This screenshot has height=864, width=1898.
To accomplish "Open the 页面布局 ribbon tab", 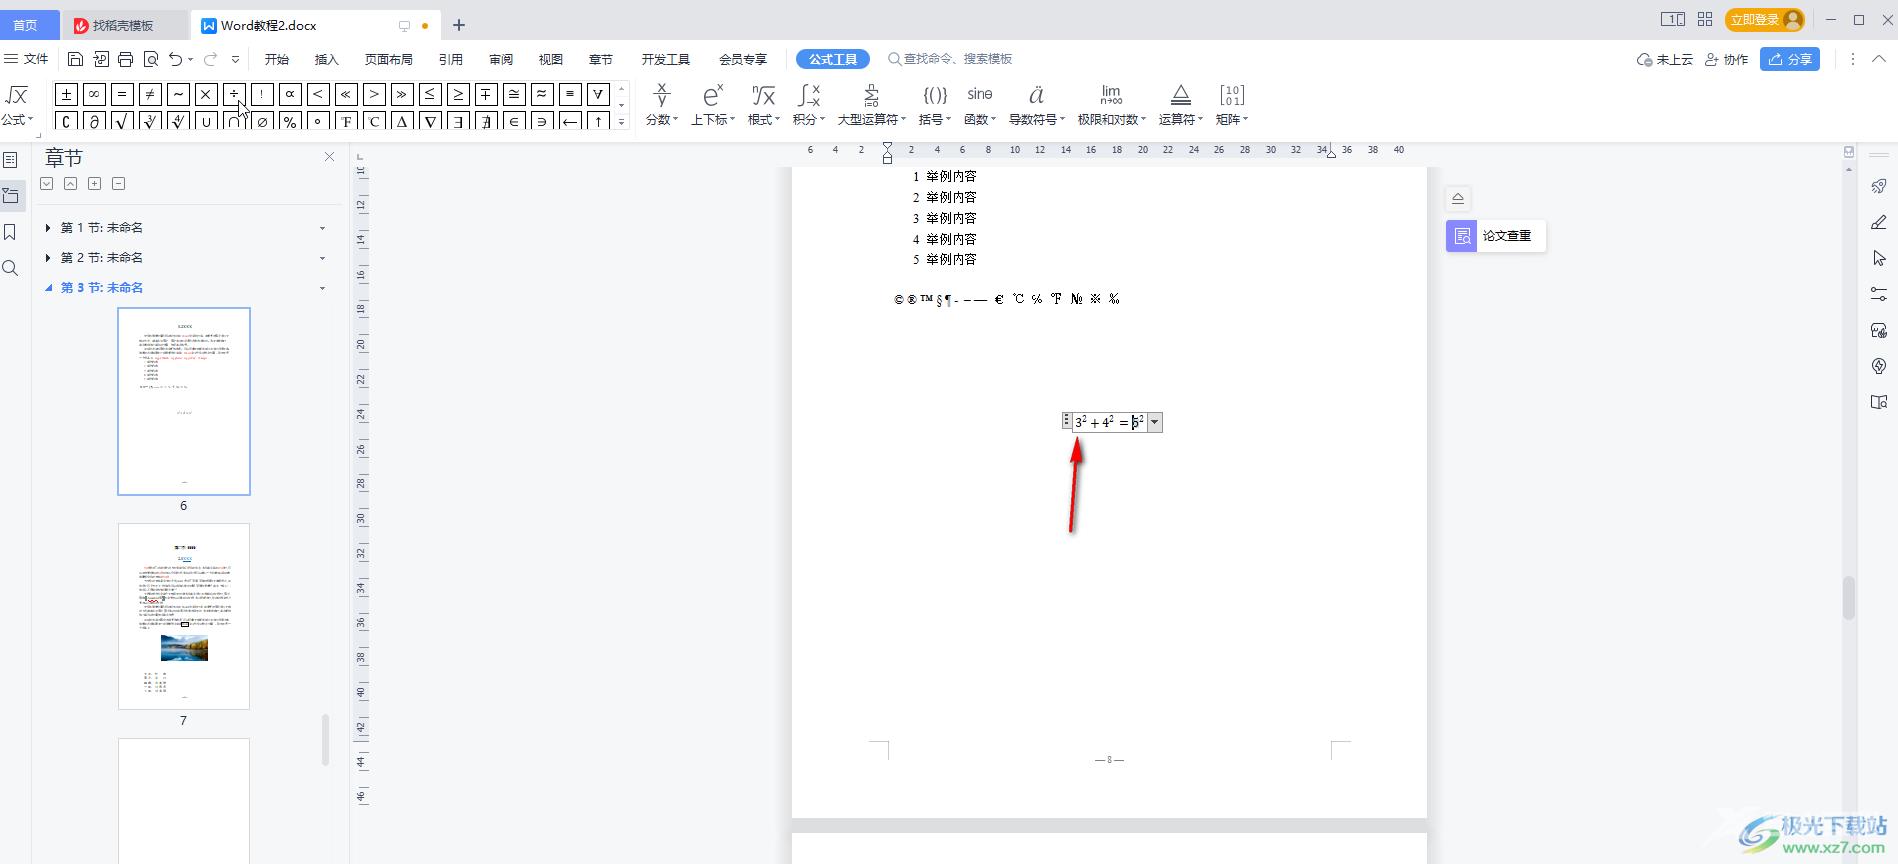I will [x=389, y=59].
